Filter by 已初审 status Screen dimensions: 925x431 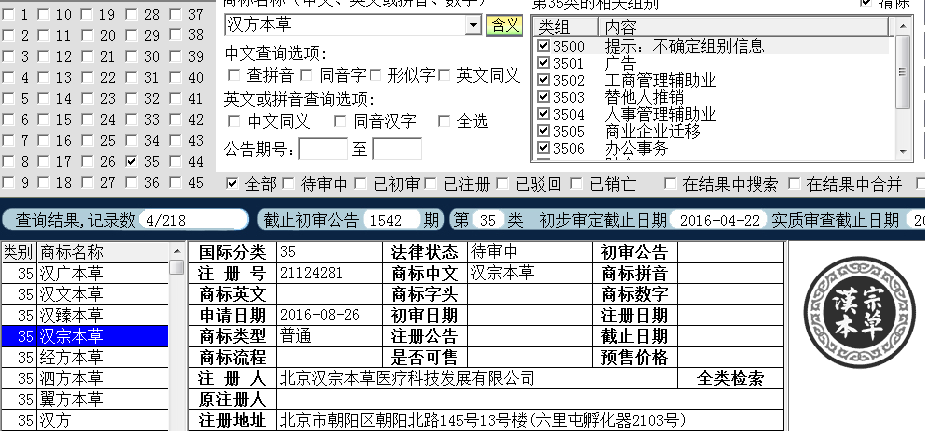point(360,184)
